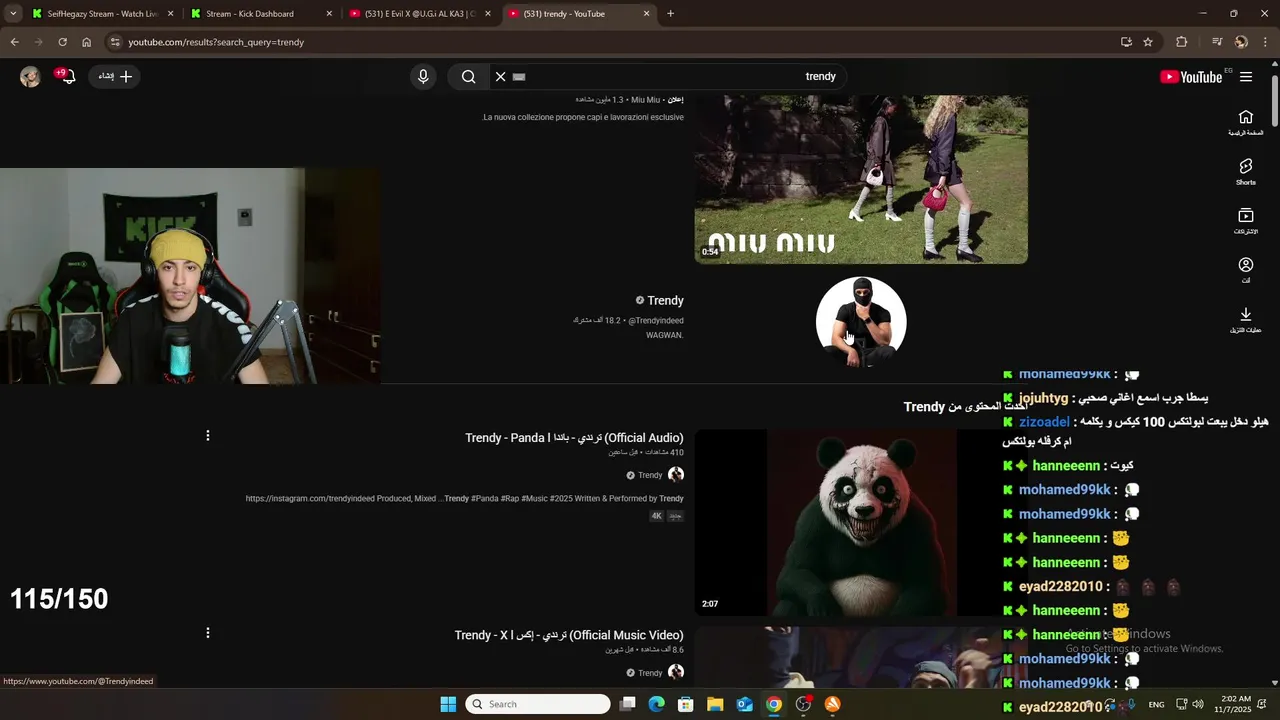Expand the Chrome tab search dropdown

[13, 14]
